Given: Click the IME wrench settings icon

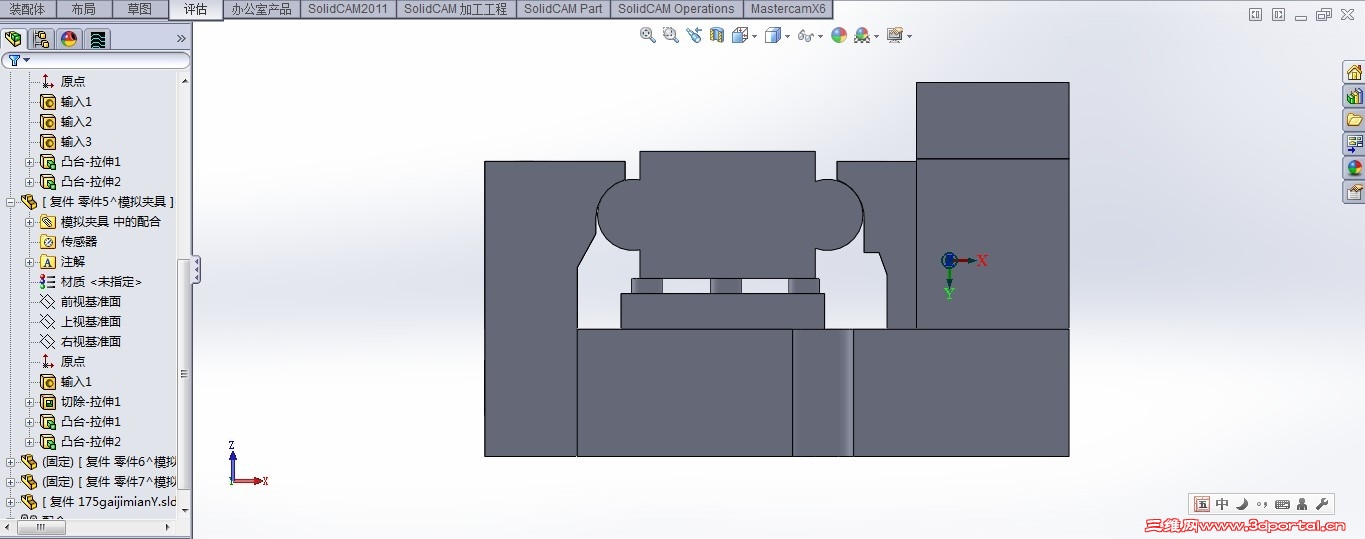Looking at the screenshot, I should 1322,504.
